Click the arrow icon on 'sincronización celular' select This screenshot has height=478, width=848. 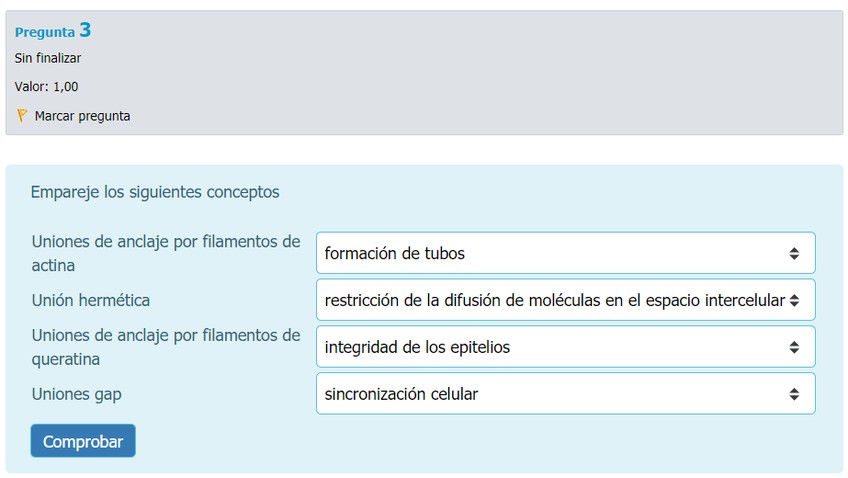(794, 394)
